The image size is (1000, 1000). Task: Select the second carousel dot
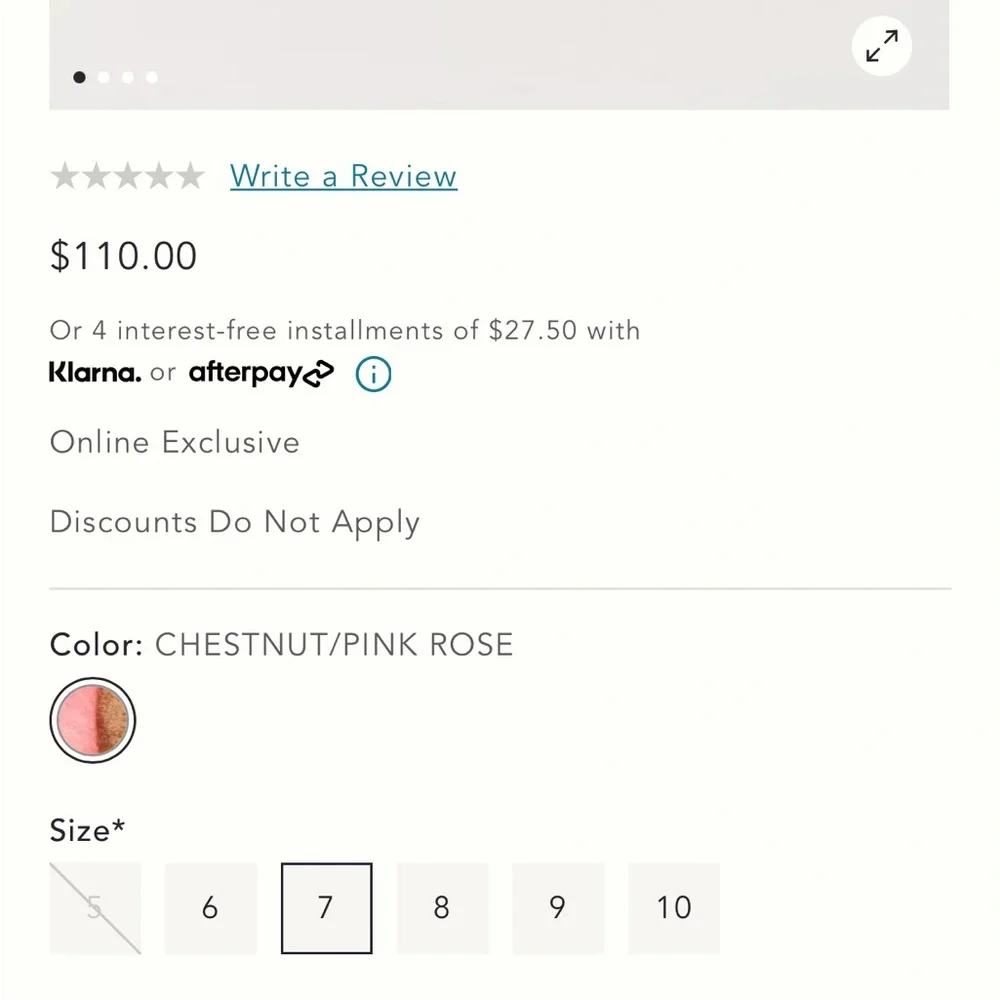coord(104,77)
